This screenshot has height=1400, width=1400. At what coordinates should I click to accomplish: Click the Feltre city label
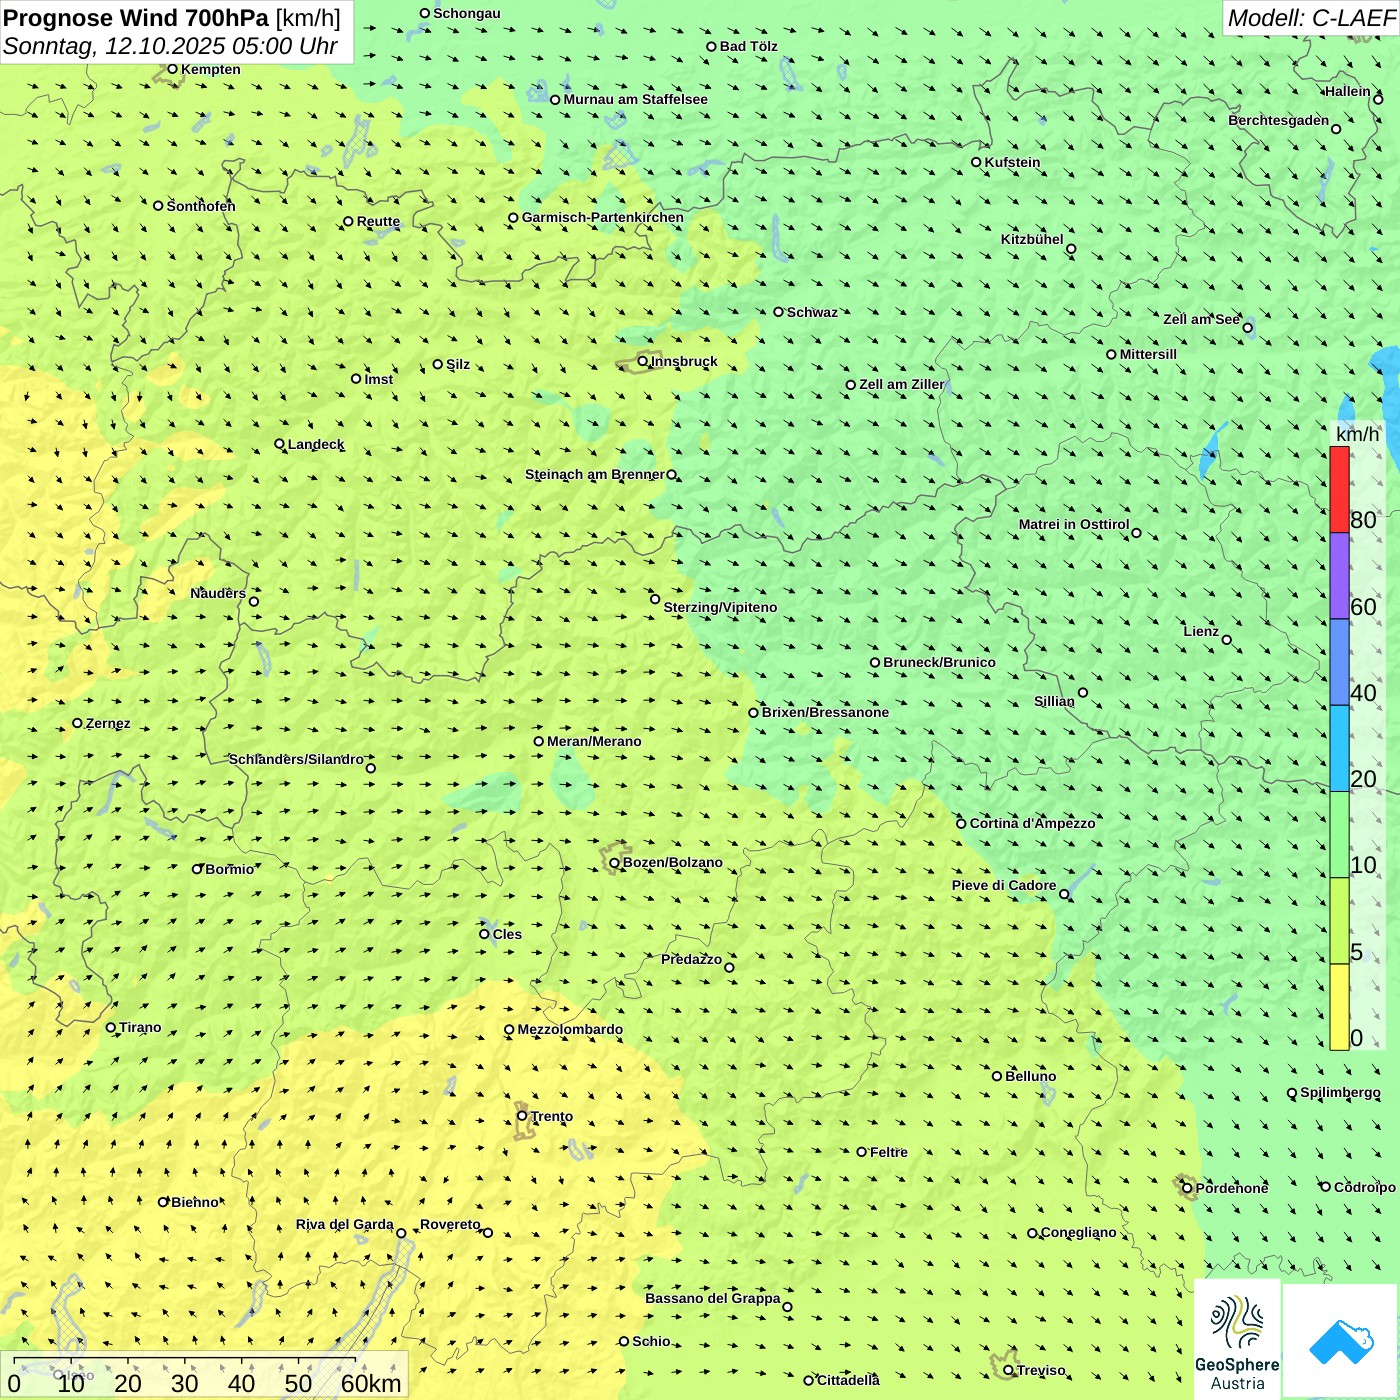pos(889,1152)
